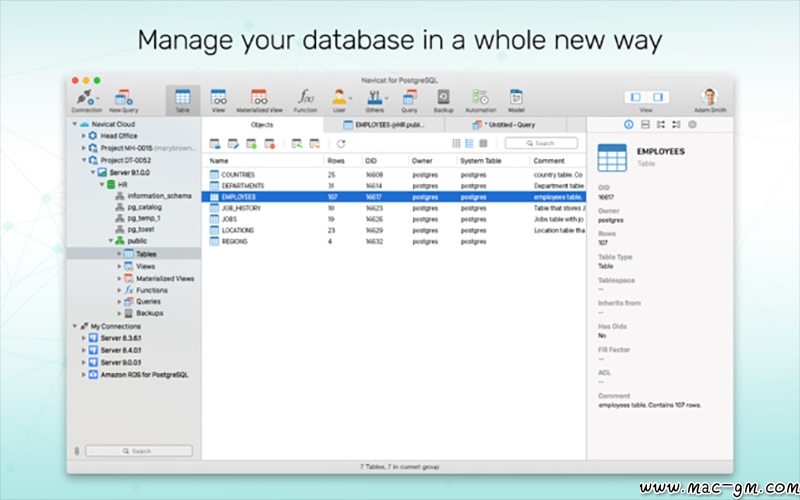The width and height of the screenshot is (800, 500).
Task: Click the icon left of the sidebar search field
Action: [77, 451]
